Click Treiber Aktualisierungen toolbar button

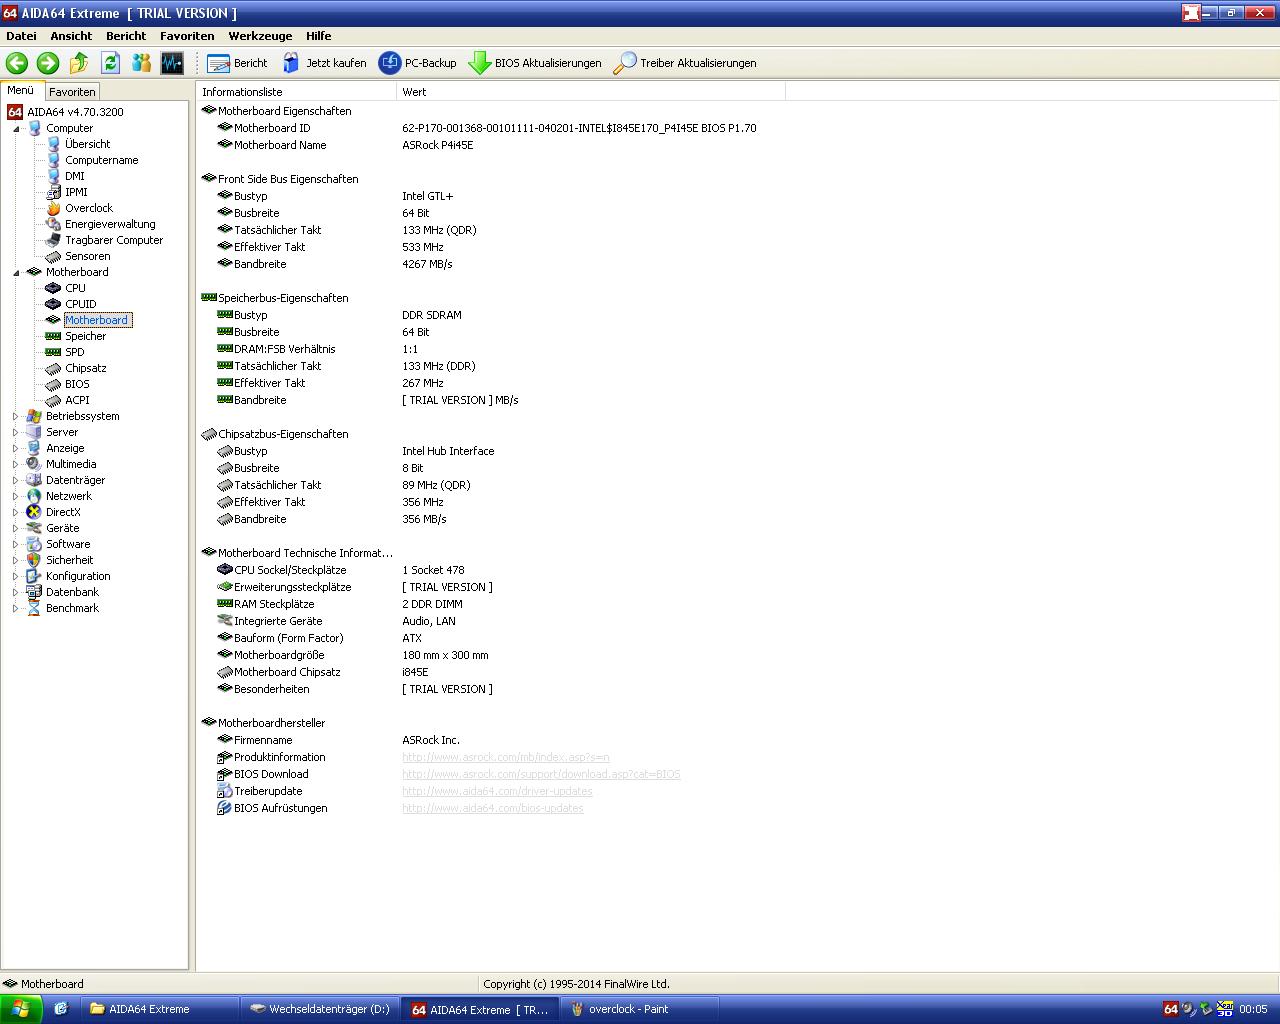(x=685, y=63)
